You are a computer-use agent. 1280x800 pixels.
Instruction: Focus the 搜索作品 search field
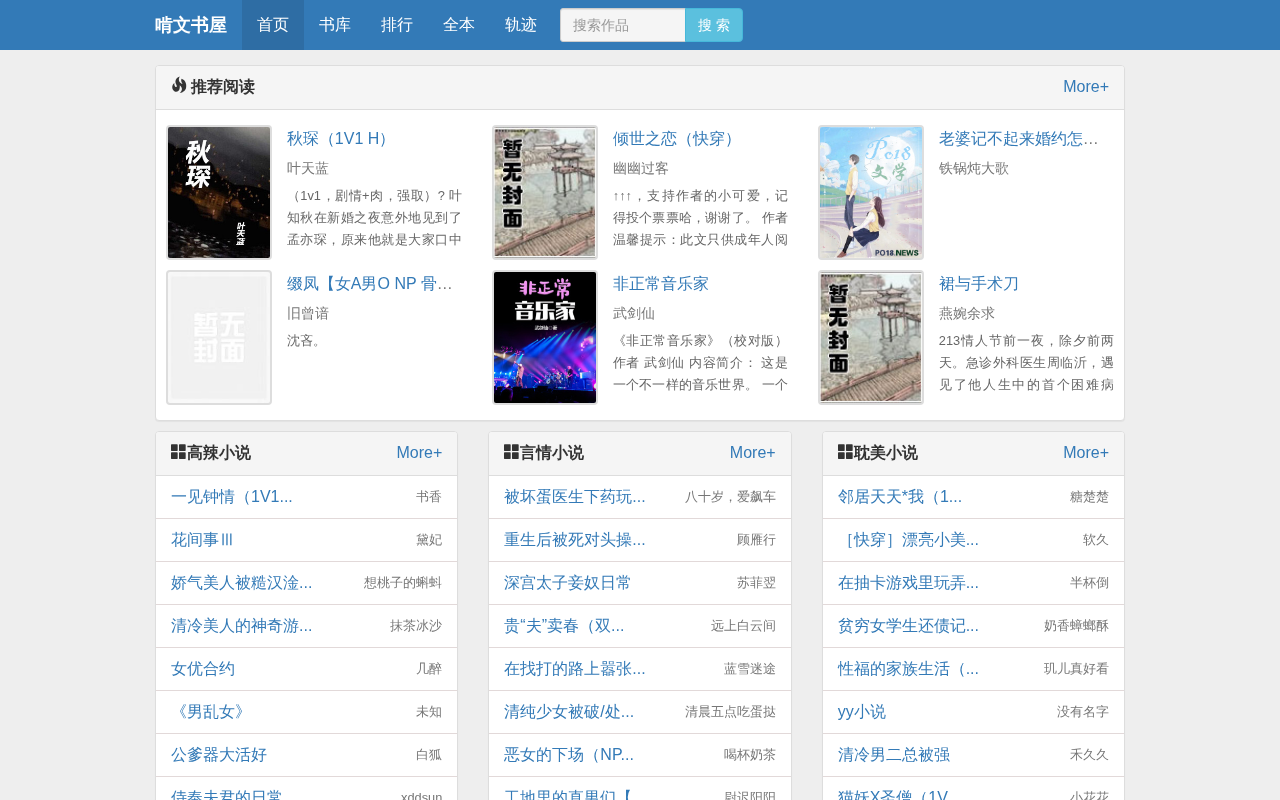[x=623, y=25]
